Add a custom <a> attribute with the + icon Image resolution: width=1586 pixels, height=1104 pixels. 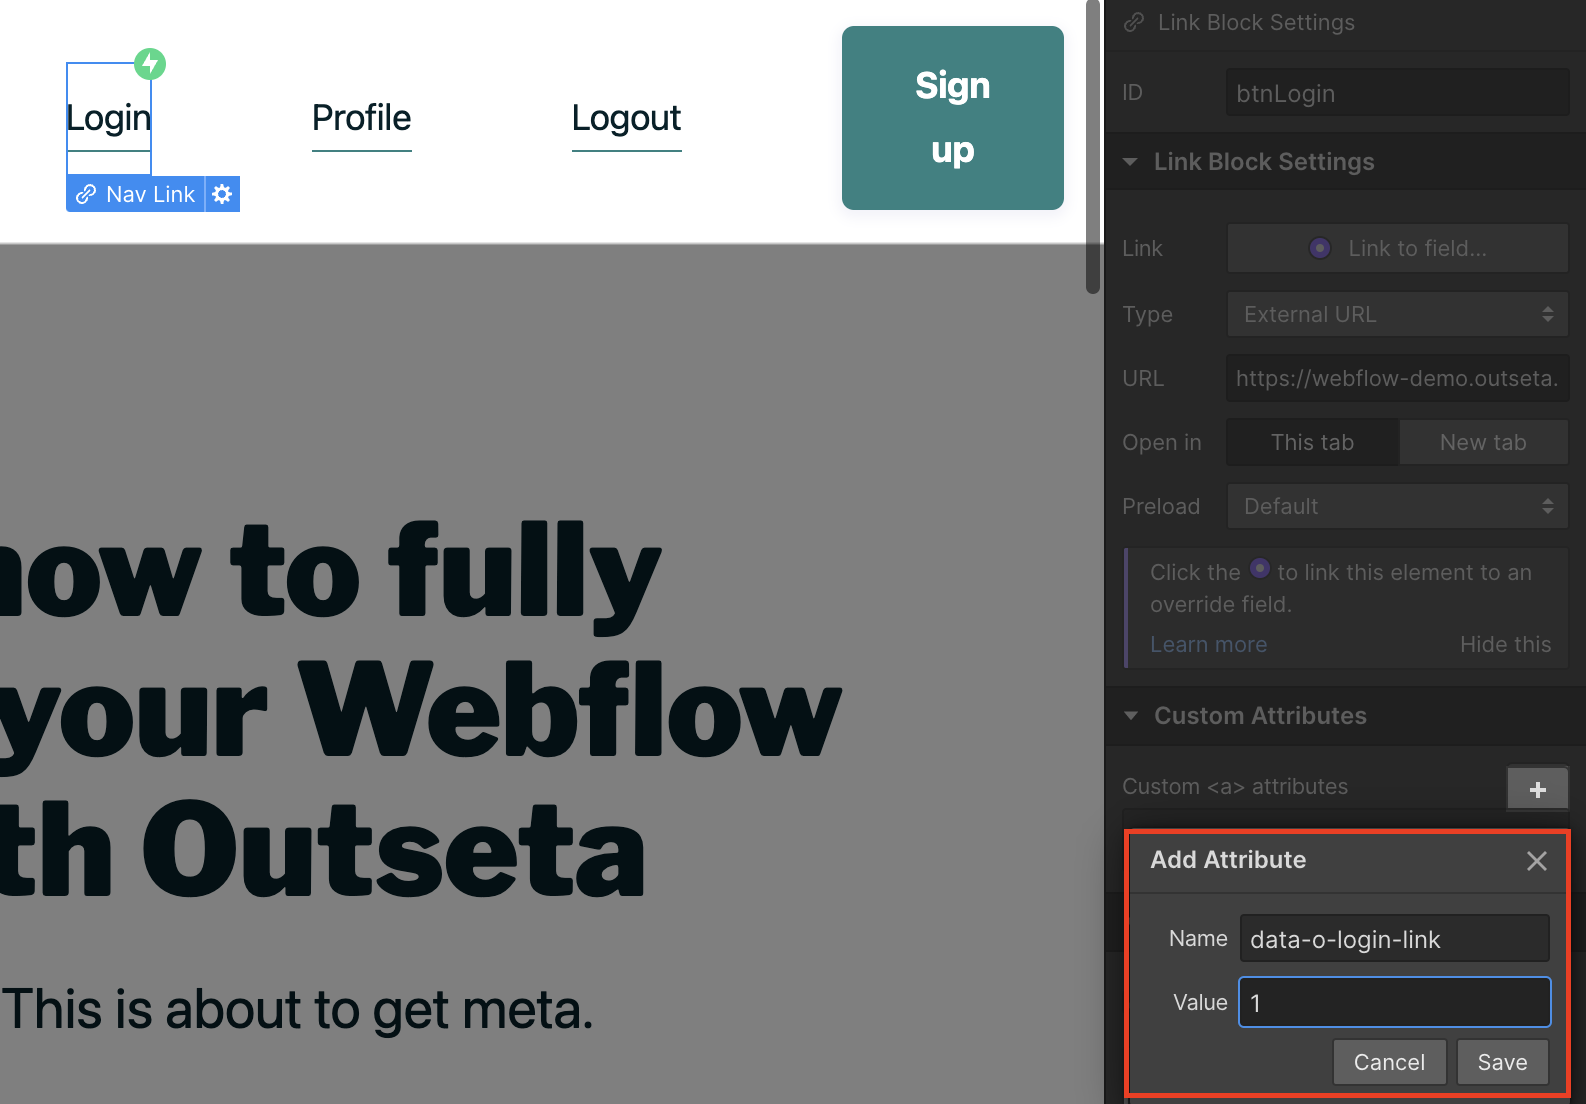click(x=1537, y=788)
